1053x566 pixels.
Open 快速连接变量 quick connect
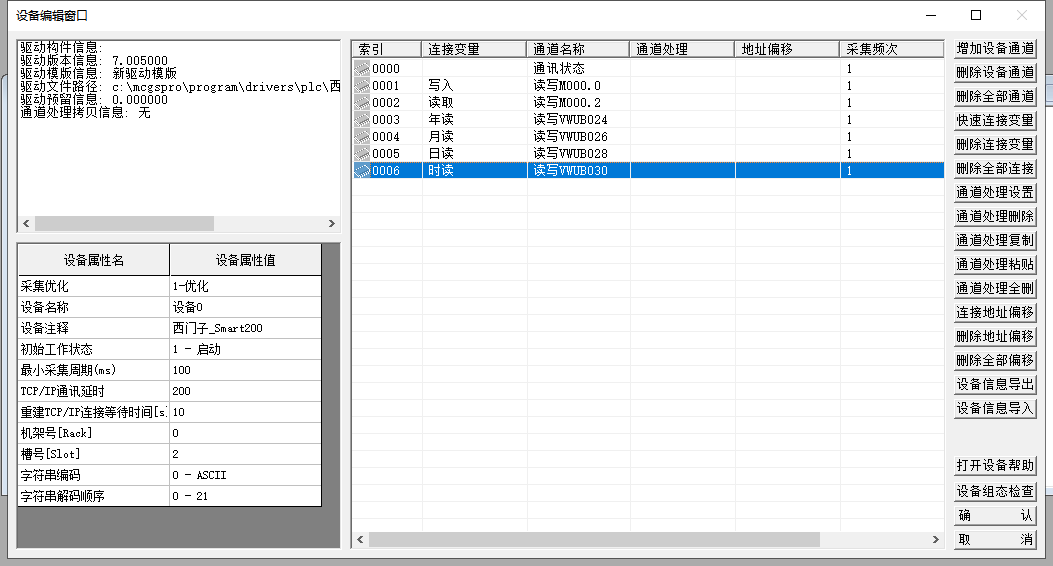(994, 120)
